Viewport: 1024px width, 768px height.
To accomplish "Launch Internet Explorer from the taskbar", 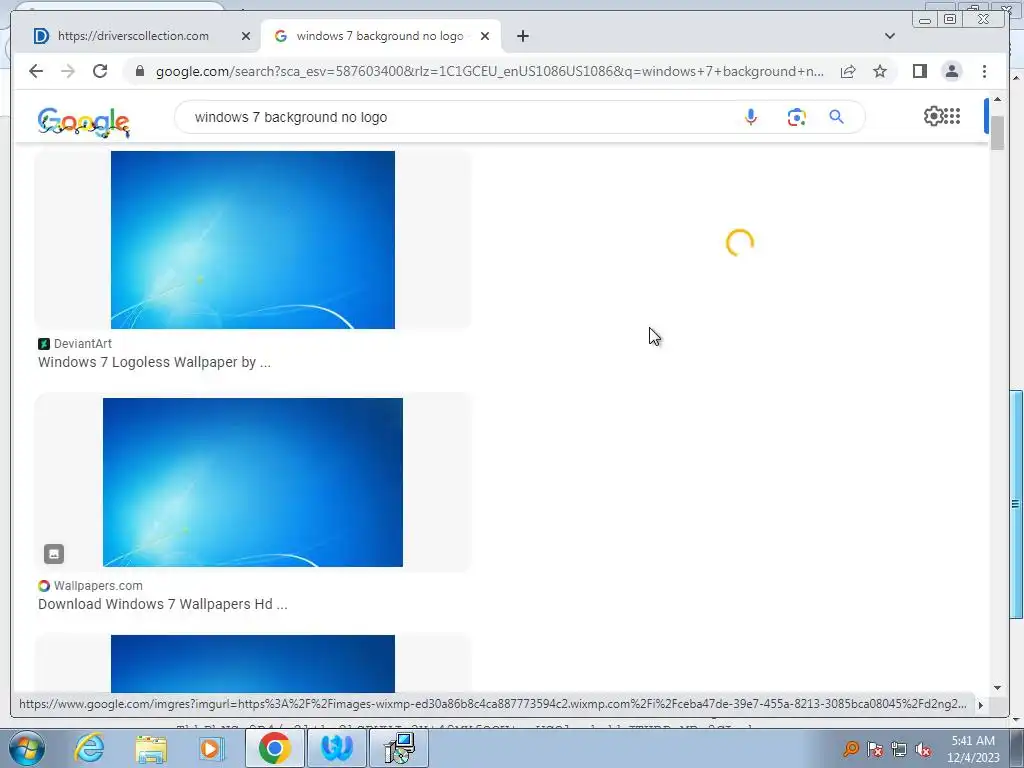I will (x=89, y=748).
